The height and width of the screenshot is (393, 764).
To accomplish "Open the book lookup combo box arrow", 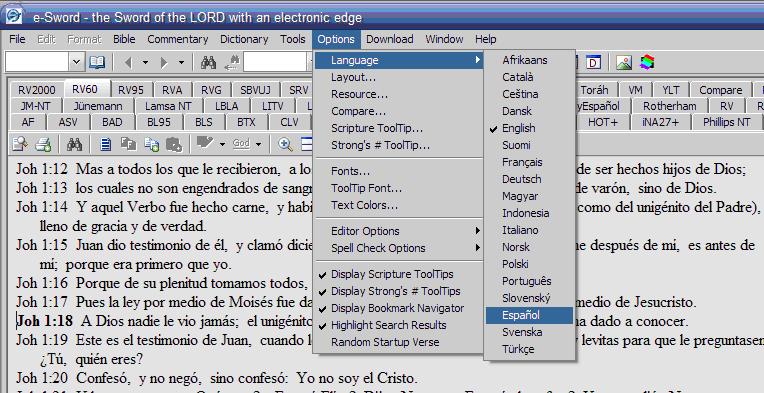I will [76, 62].
